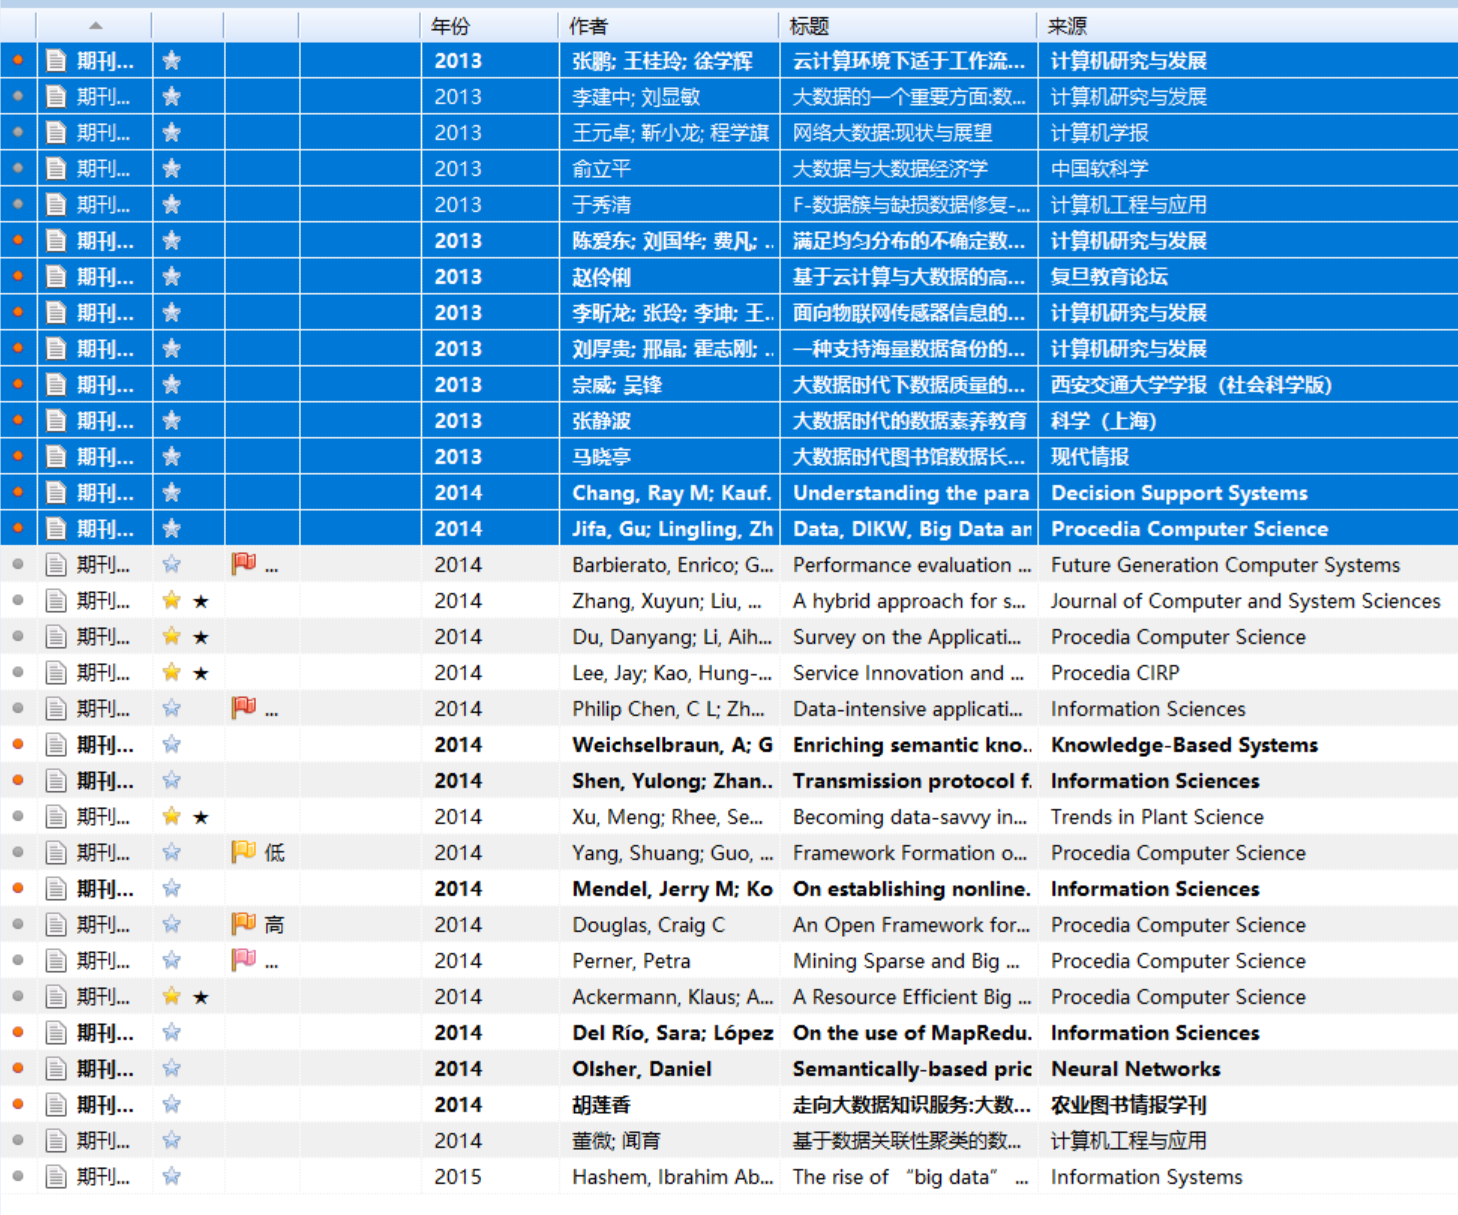Click the gray read dot on the 董微; 闻育 row
This screenshot has height=1215, width=1458.
click(x=18, y=1141)
